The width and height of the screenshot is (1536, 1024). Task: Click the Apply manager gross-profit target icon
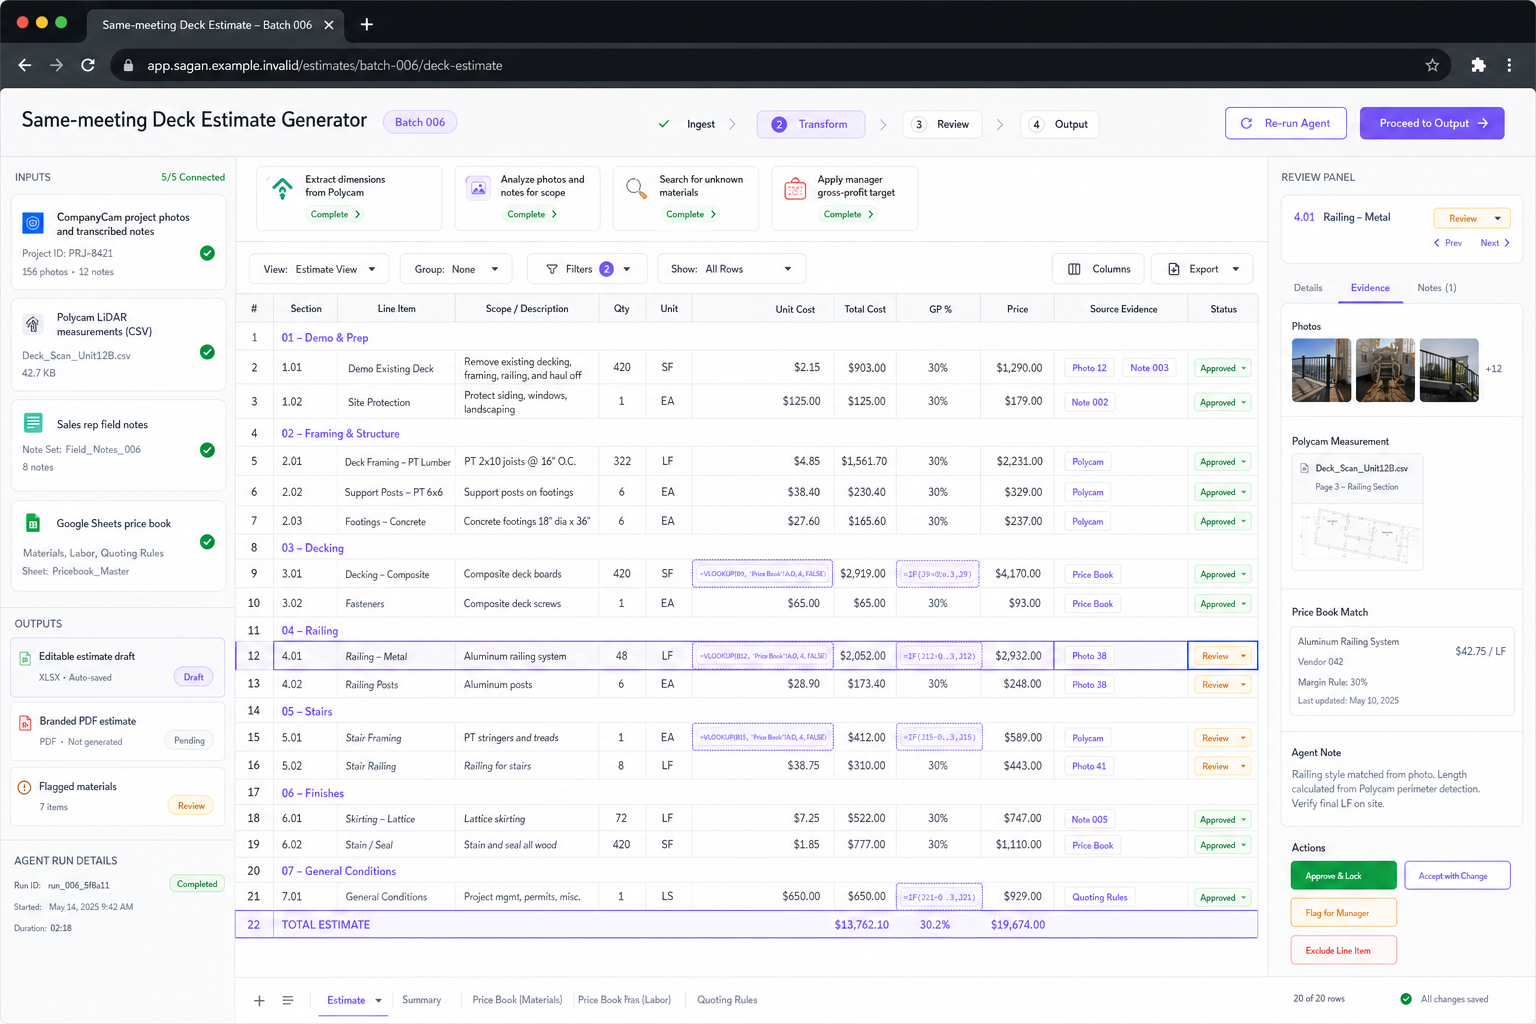(x=795, y=187)
